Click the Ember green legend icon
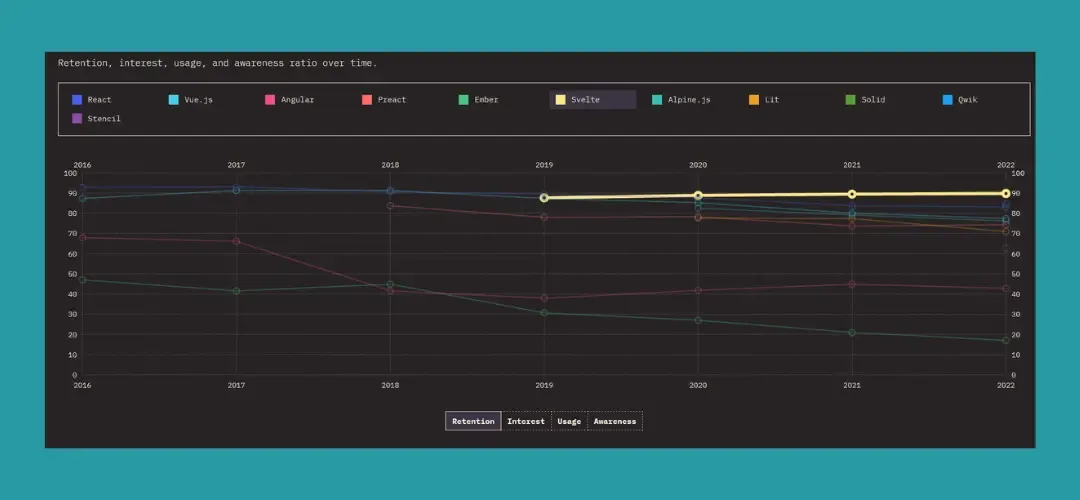This screenshot has width=1080, height=500. (464, 100)
